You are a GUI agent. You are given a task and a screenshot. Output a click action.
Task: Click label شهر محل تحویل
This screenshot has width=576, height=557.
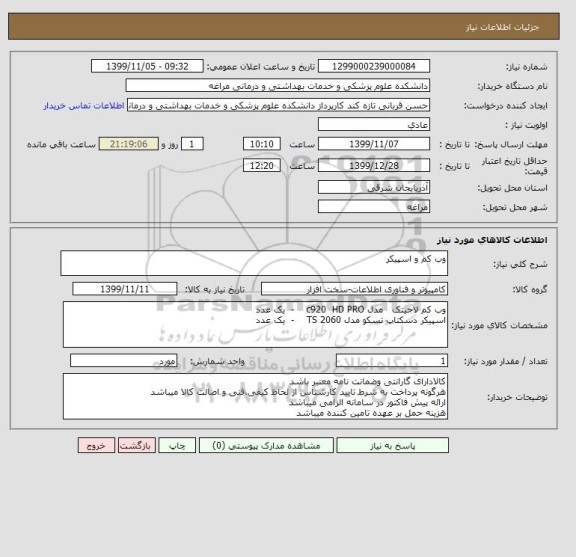coord(515,208)
